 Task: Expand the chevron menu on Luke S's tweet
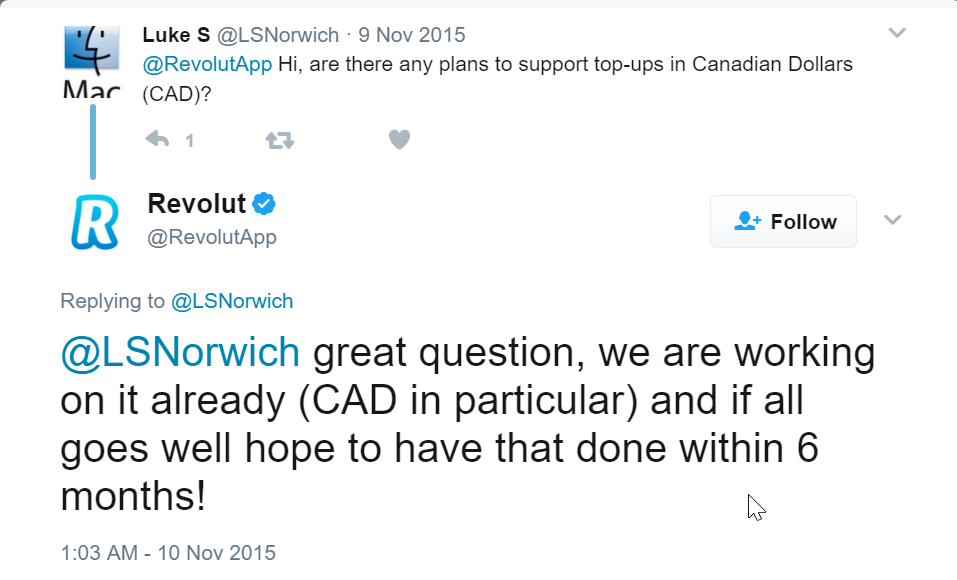(897, 33)
